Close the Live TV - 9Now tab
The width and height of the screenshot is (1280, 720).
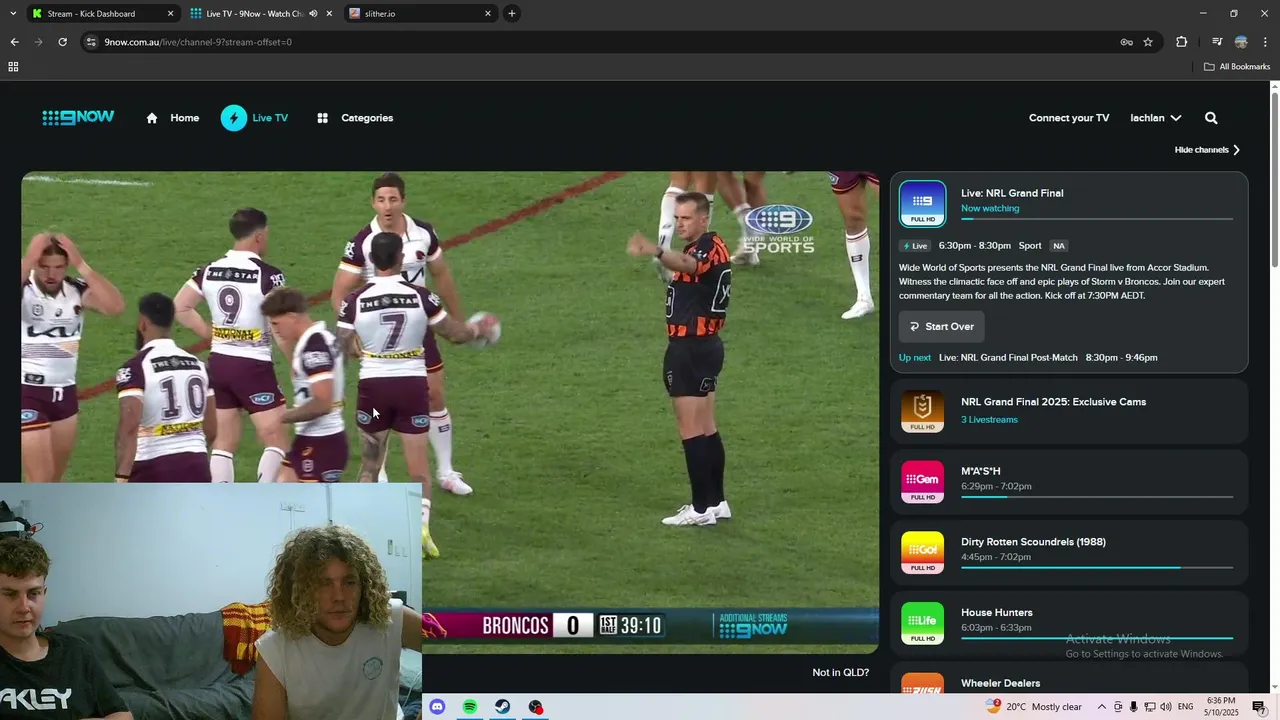329,14
